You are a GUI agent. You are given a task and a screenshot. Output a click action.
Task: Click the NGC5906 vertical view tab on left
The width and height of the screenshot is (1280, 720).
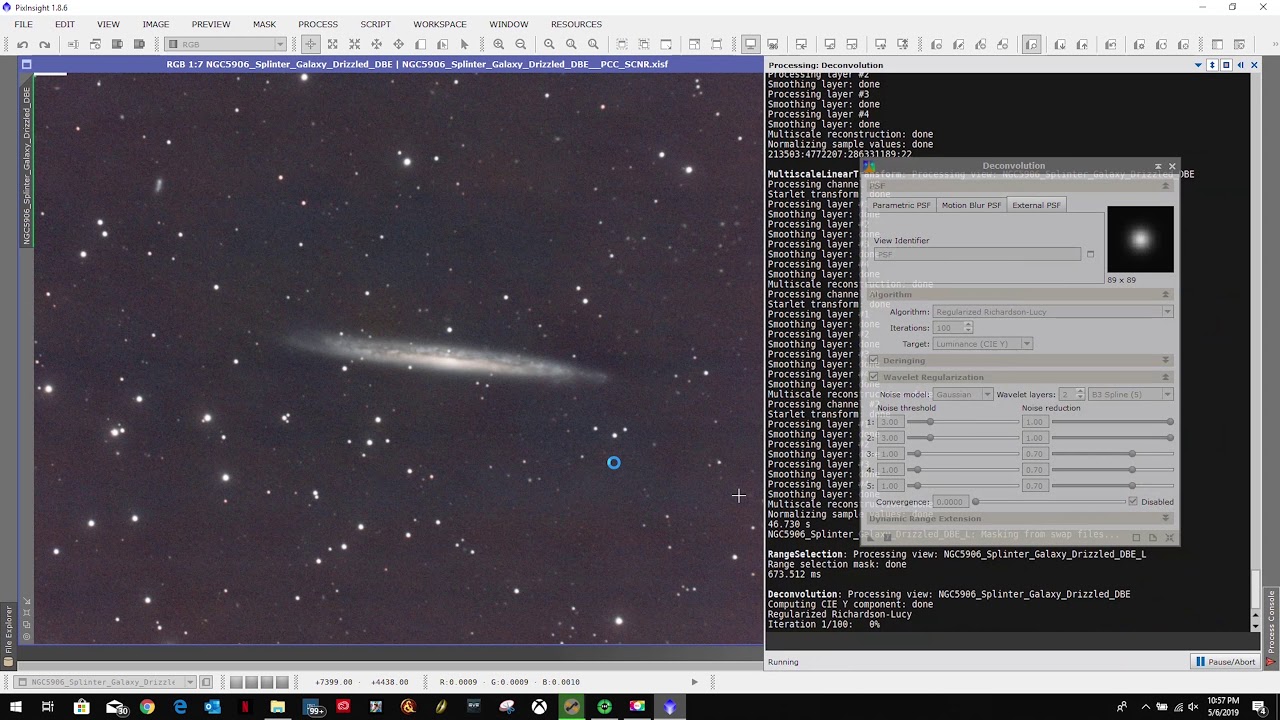(27, 165)
